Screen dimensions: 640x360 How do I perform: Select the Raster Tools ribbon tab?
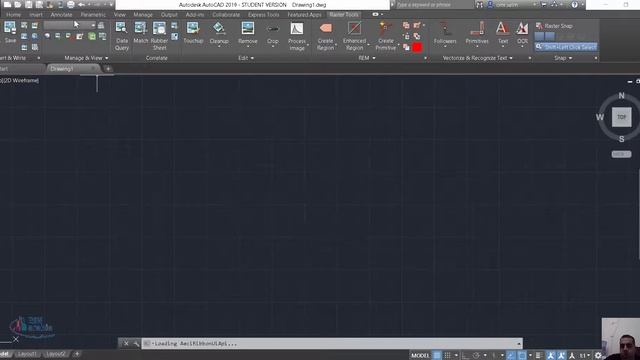(x=344, y=15)
